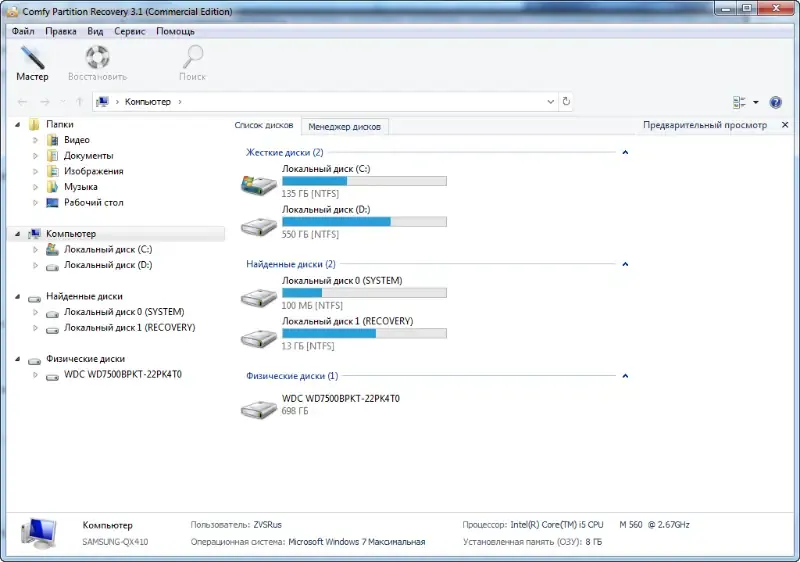Click the Физические диски (1) header
The image size is (800, 562).
(x=292, y=375)
